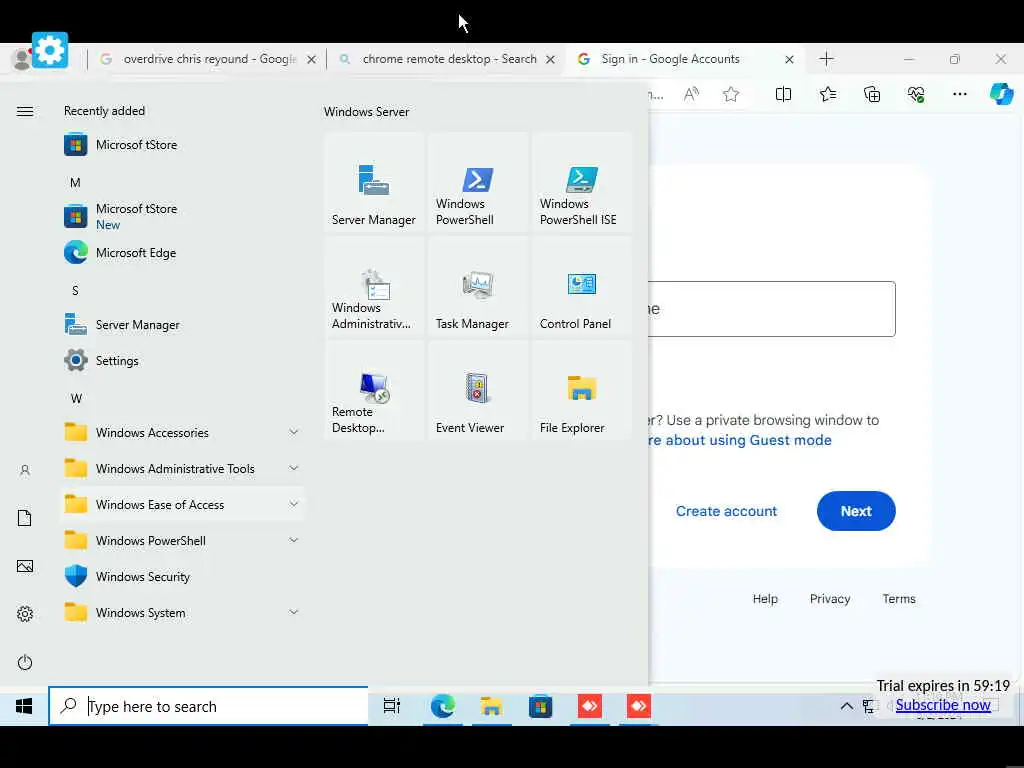This screenshot has height=768, width=1024.
Task: Open Windows Security from the app list
Action: pyautogui.click(x=182, y=577)
